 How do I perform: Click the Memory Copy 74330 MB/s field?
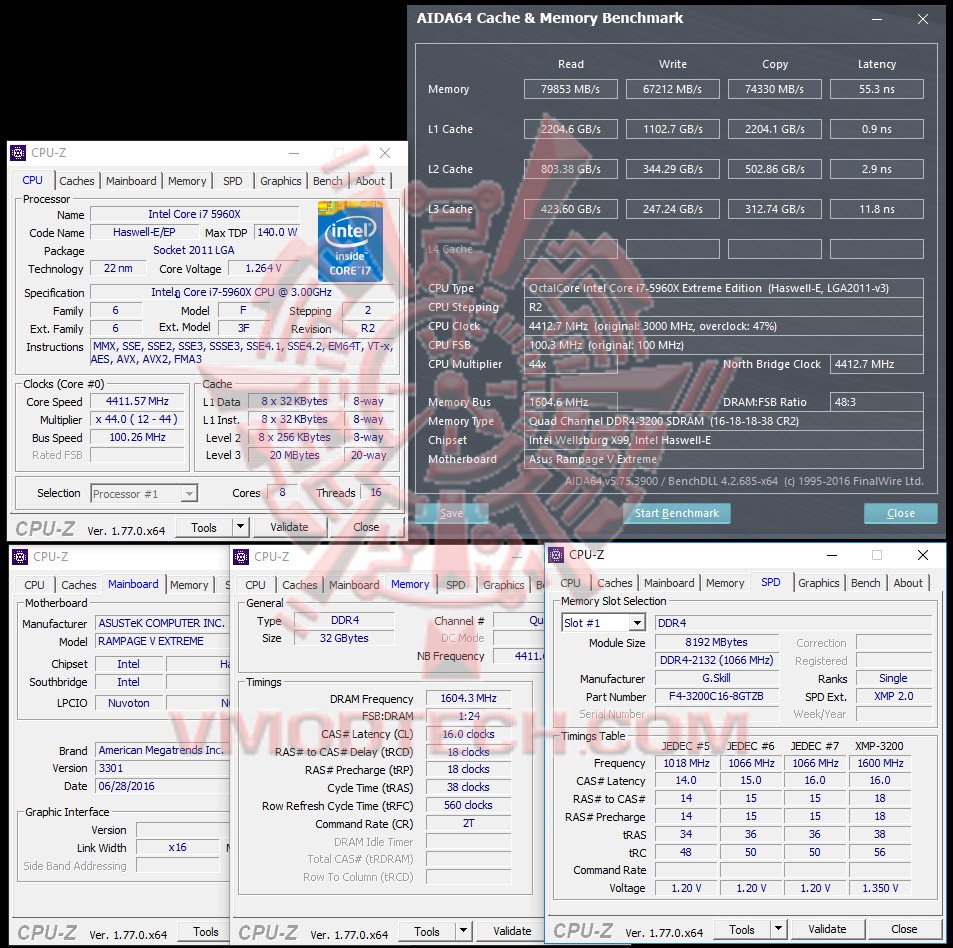[x=774, y=89]
